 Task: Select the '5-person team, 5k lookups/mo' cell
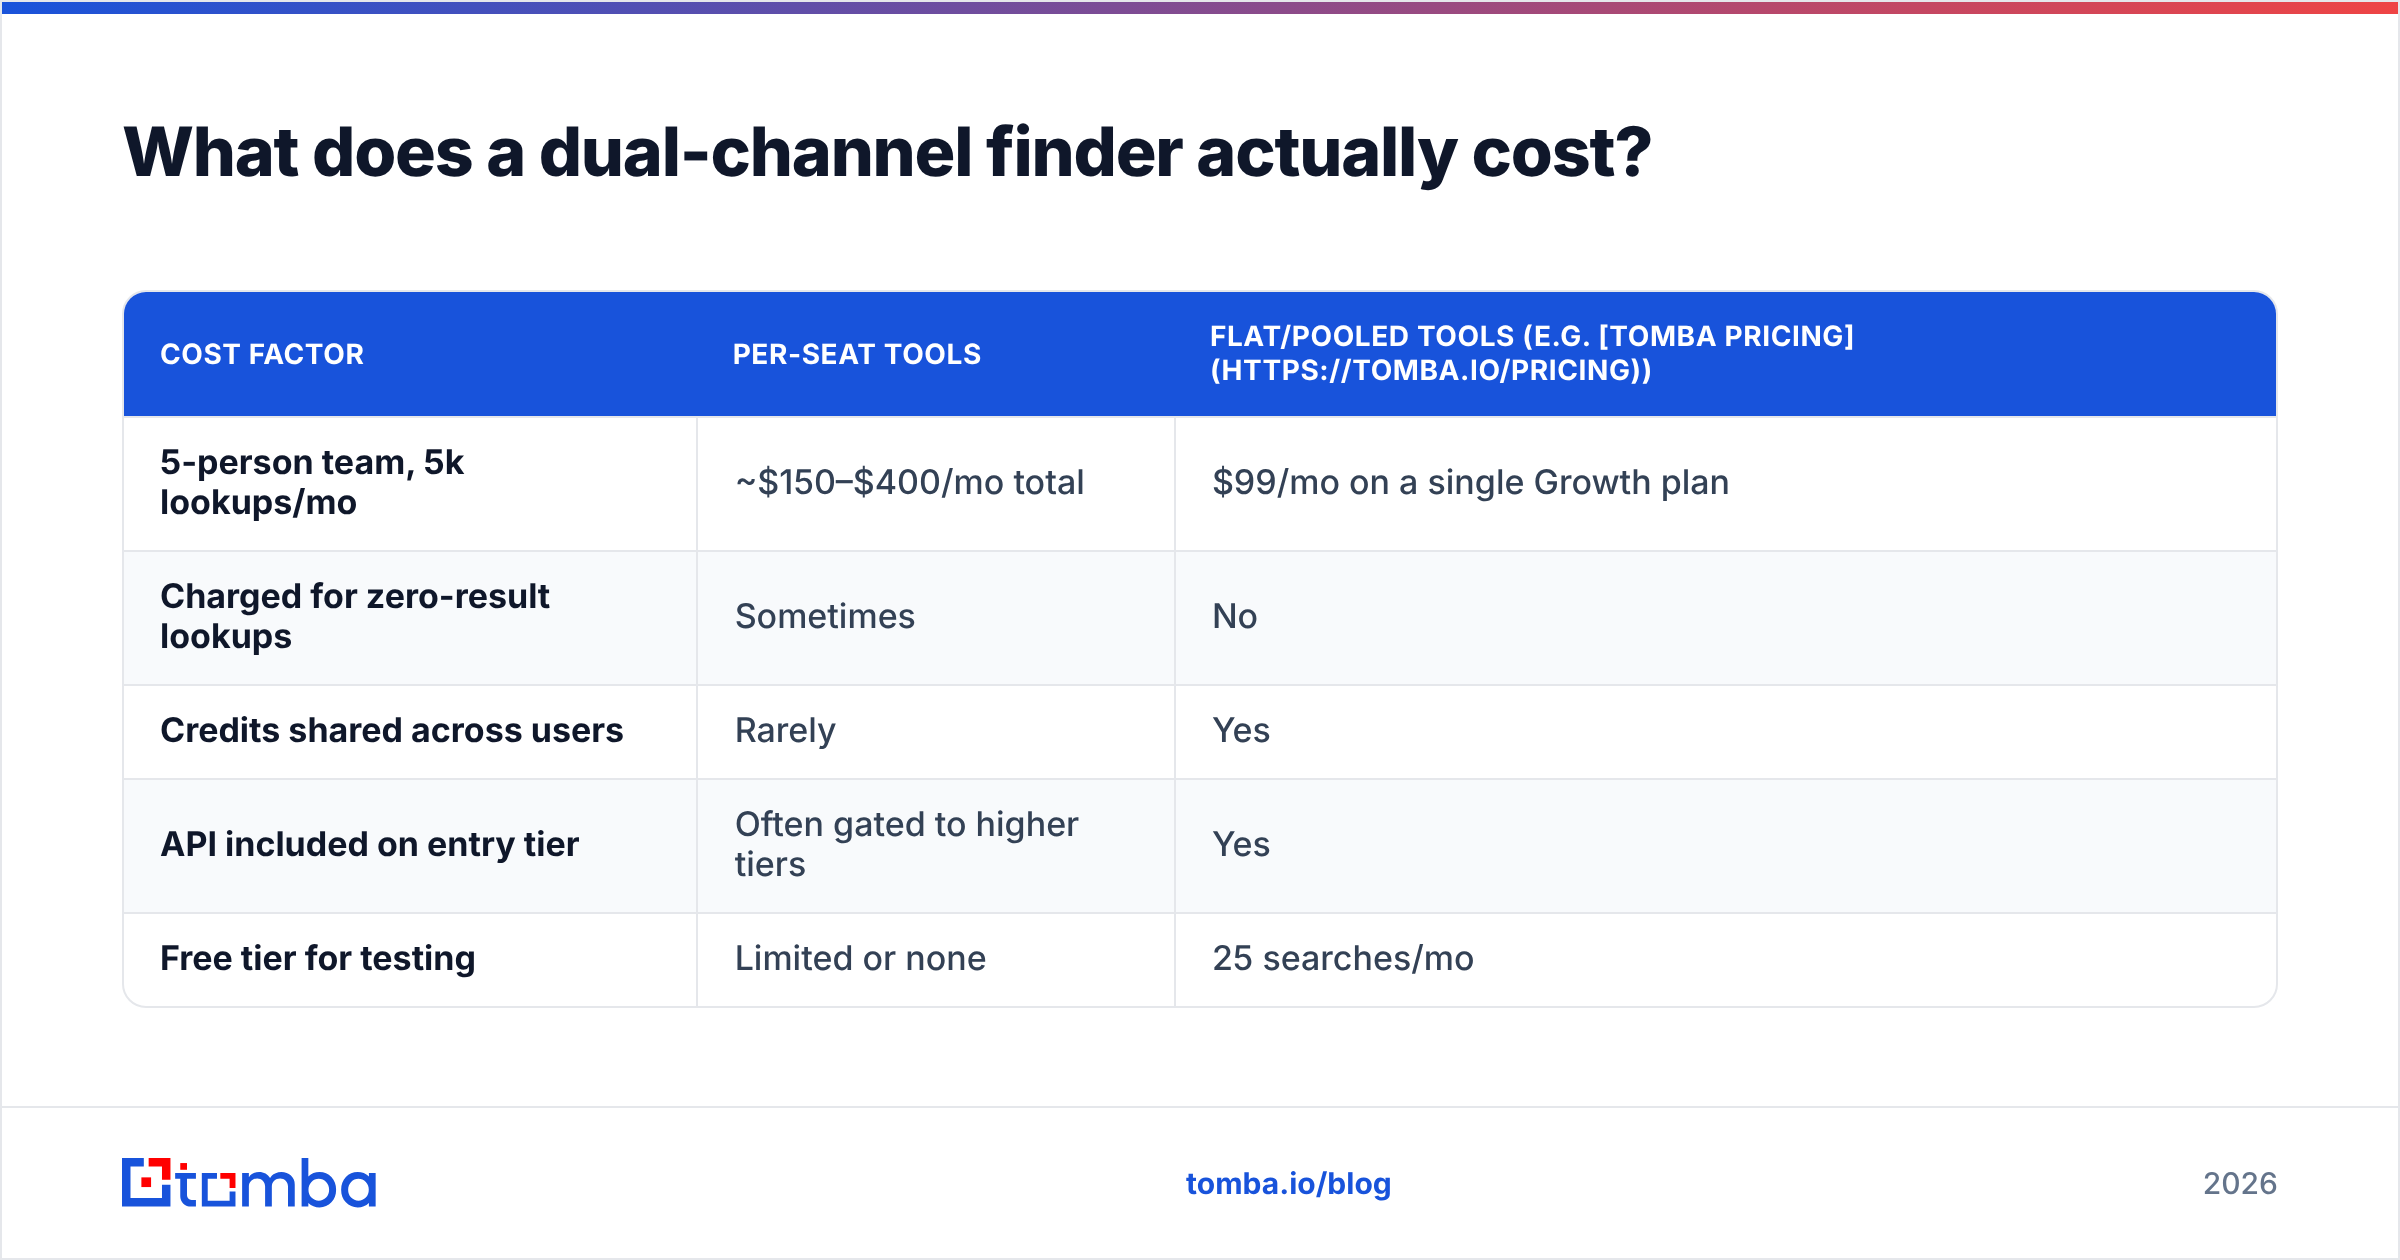(410, 483)
